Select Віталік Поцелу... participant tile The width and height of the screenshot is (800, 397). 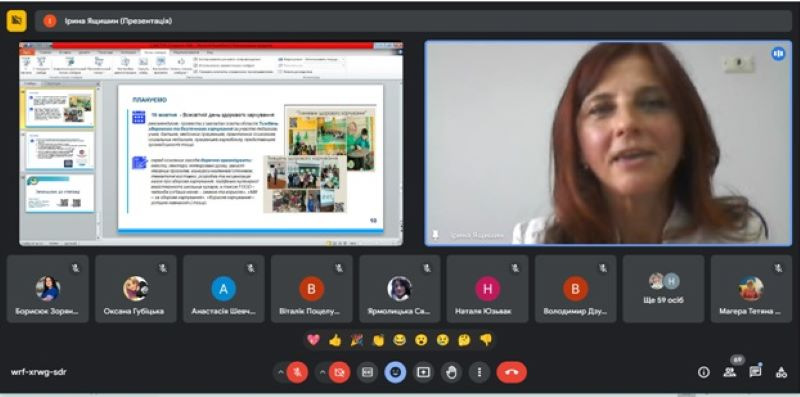312,289
